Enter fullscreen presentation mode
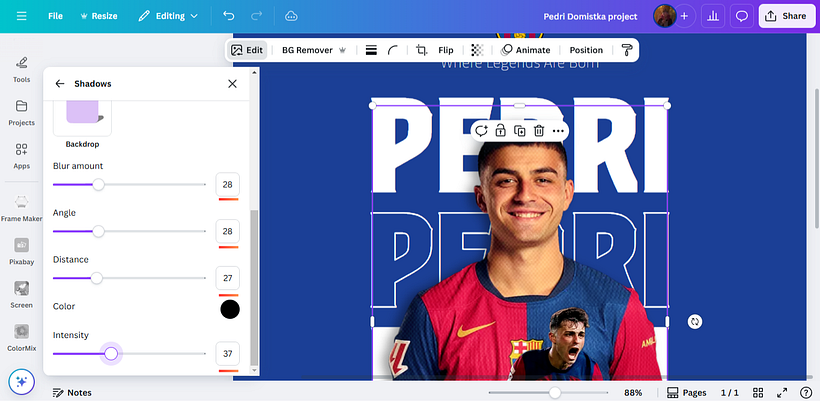The height and width of the screenshot is (401, 820). pyautogui.click(x=782, y=393)
